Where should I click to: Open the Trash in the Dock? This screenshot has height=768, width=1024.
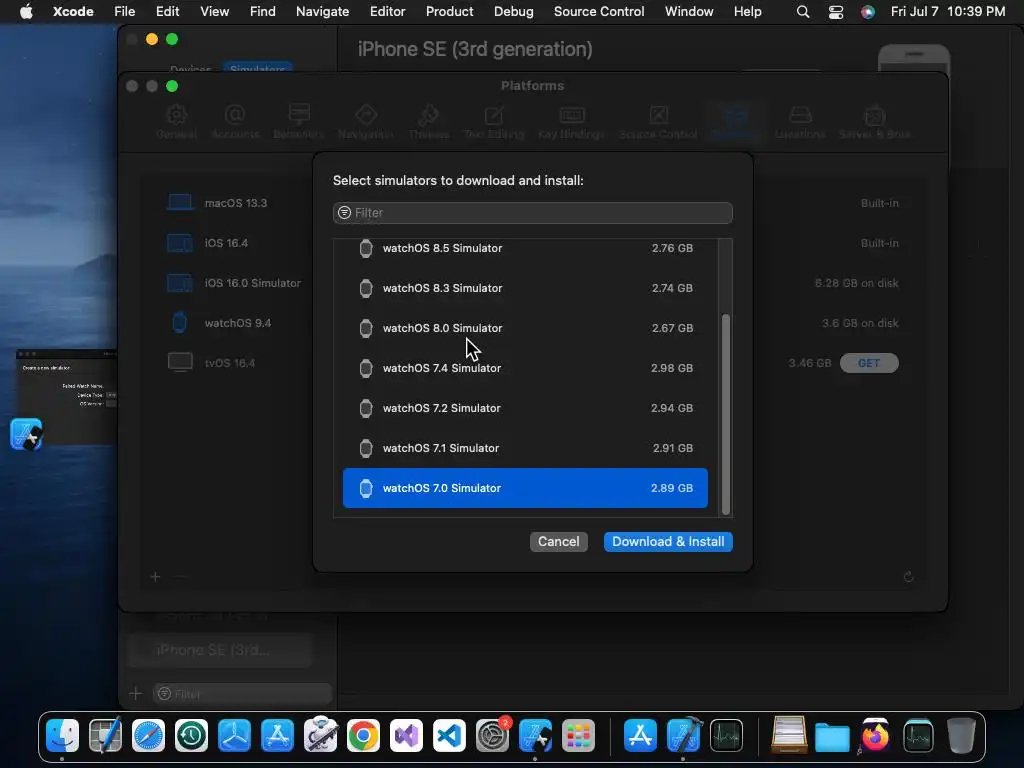point(961,735)
